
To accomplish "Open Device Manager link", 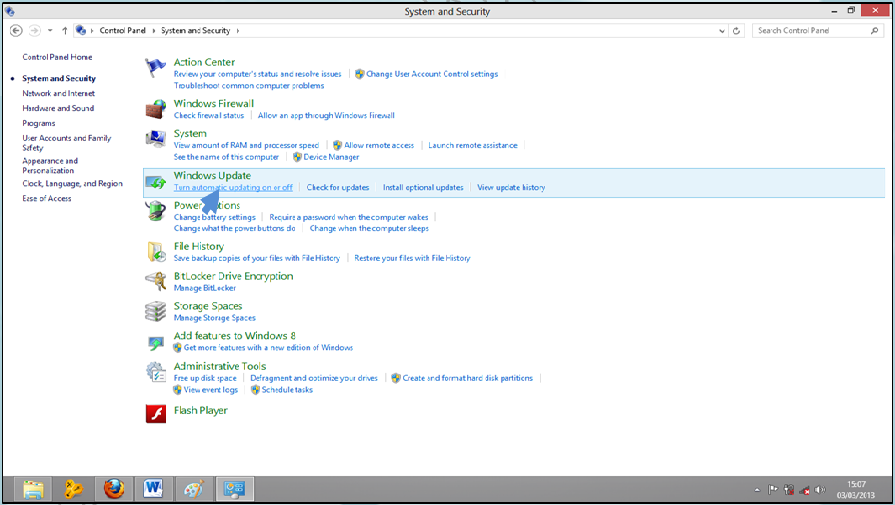I will (x=331, y=157).
